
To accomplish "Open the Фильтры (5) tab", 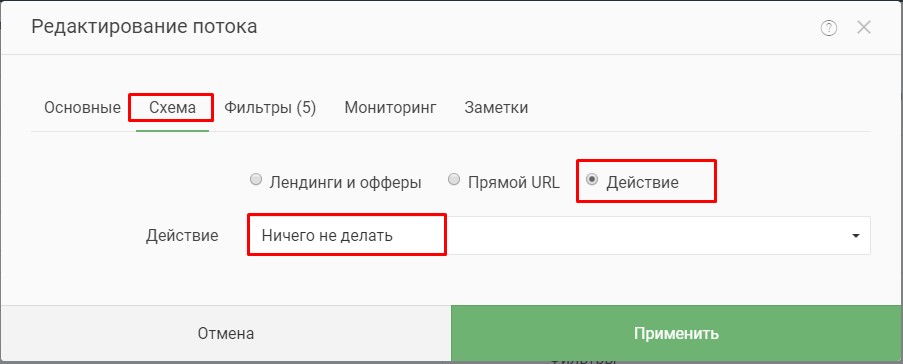I will (x=270, y=108).
